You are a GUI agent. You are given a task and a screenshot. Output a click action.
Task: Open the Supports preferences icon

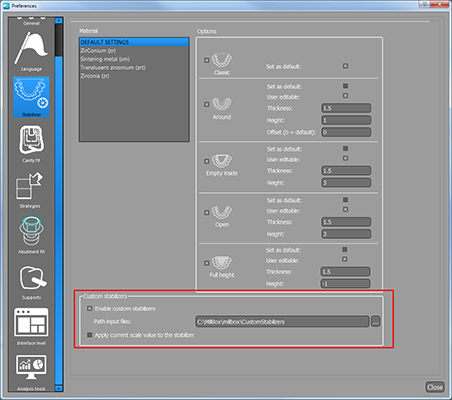pos(31,281)
